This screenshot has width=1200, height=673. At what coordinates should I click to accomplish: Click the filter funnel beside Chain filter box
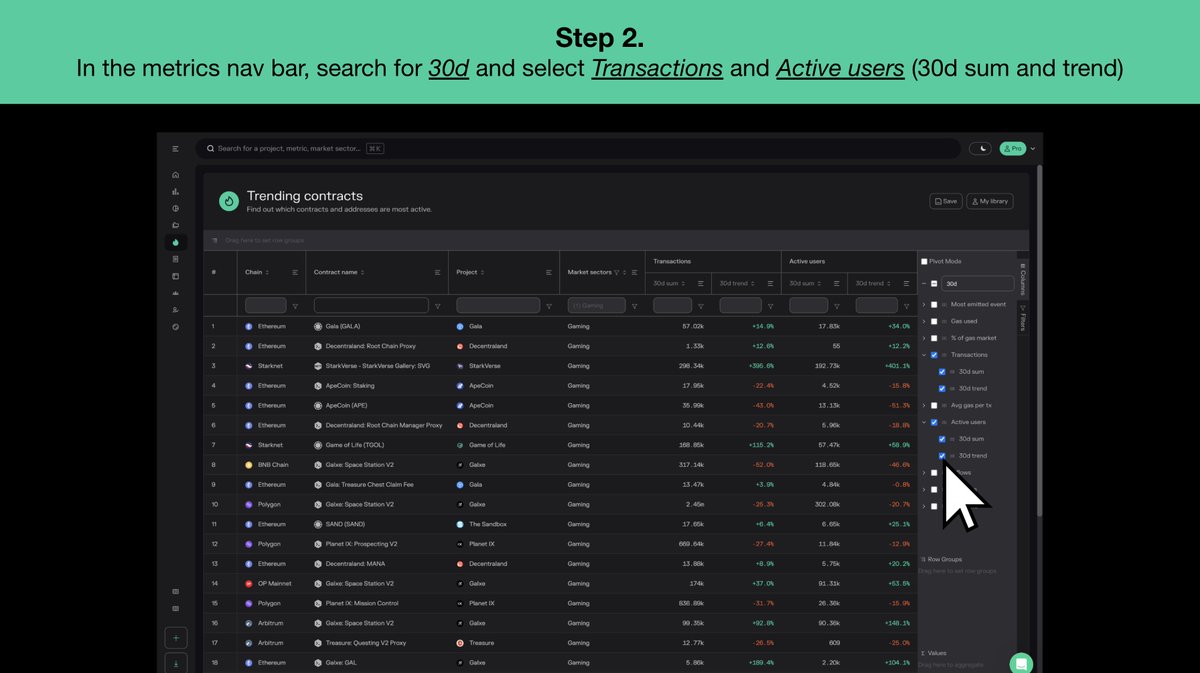click(x=295, y=306)
